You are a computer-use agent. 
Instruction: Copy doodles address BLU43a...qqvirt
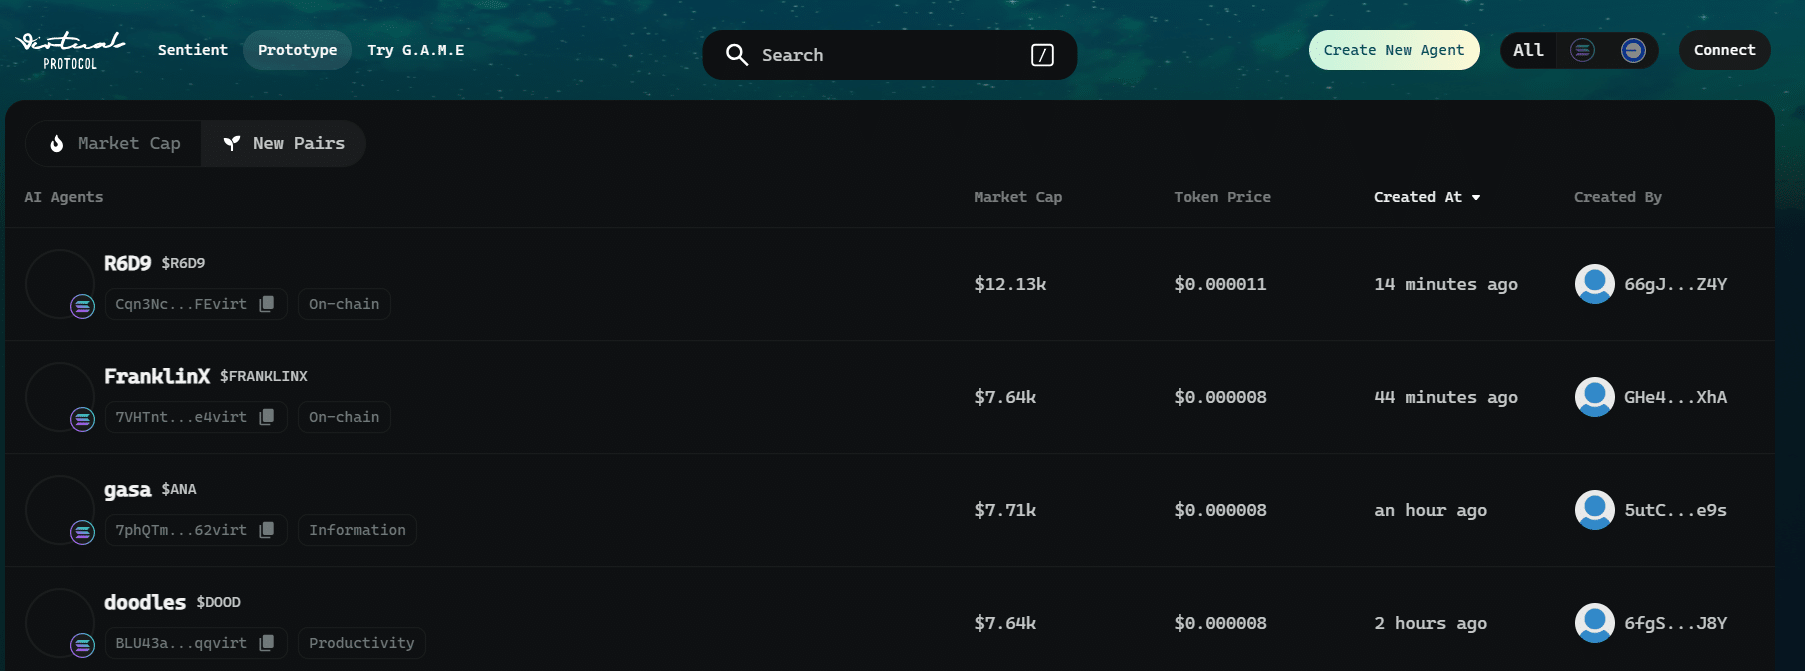[x=266, y=643]
